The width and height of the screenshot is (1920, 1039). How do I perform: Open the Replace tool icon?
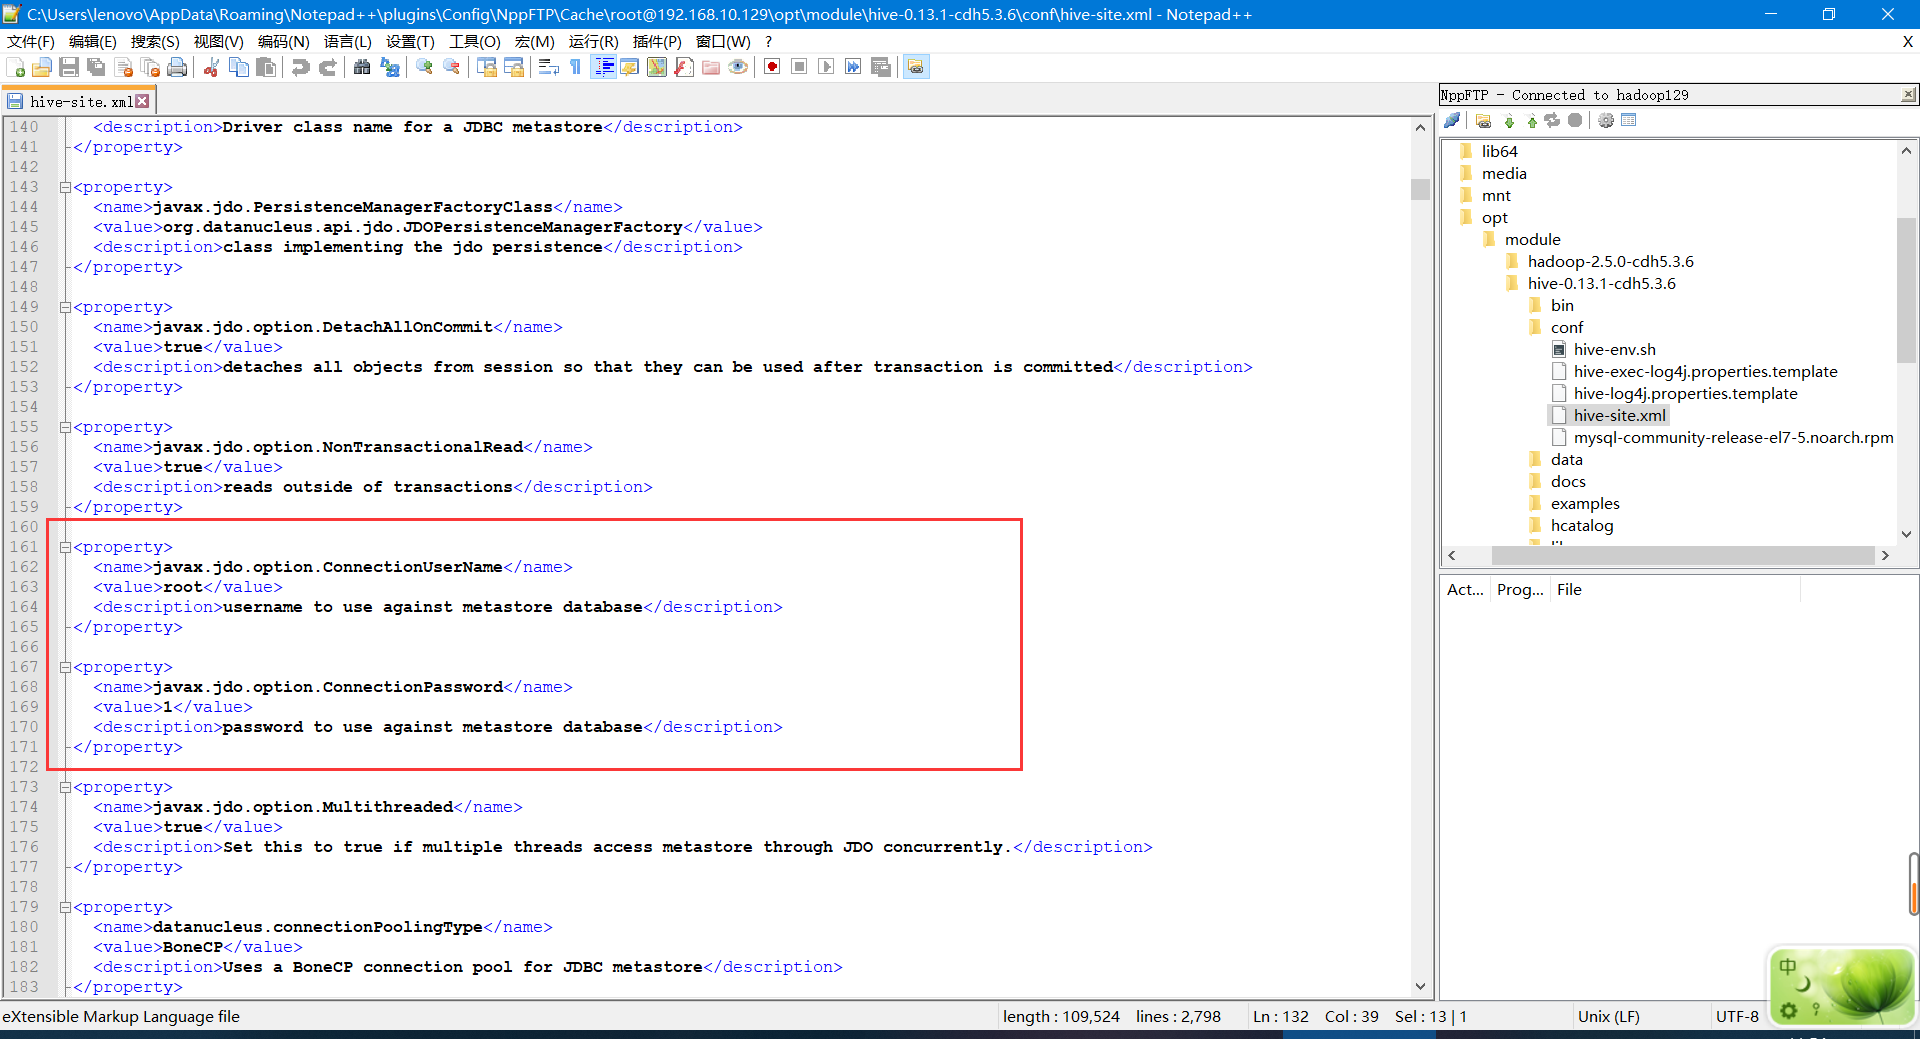point(390,67)
